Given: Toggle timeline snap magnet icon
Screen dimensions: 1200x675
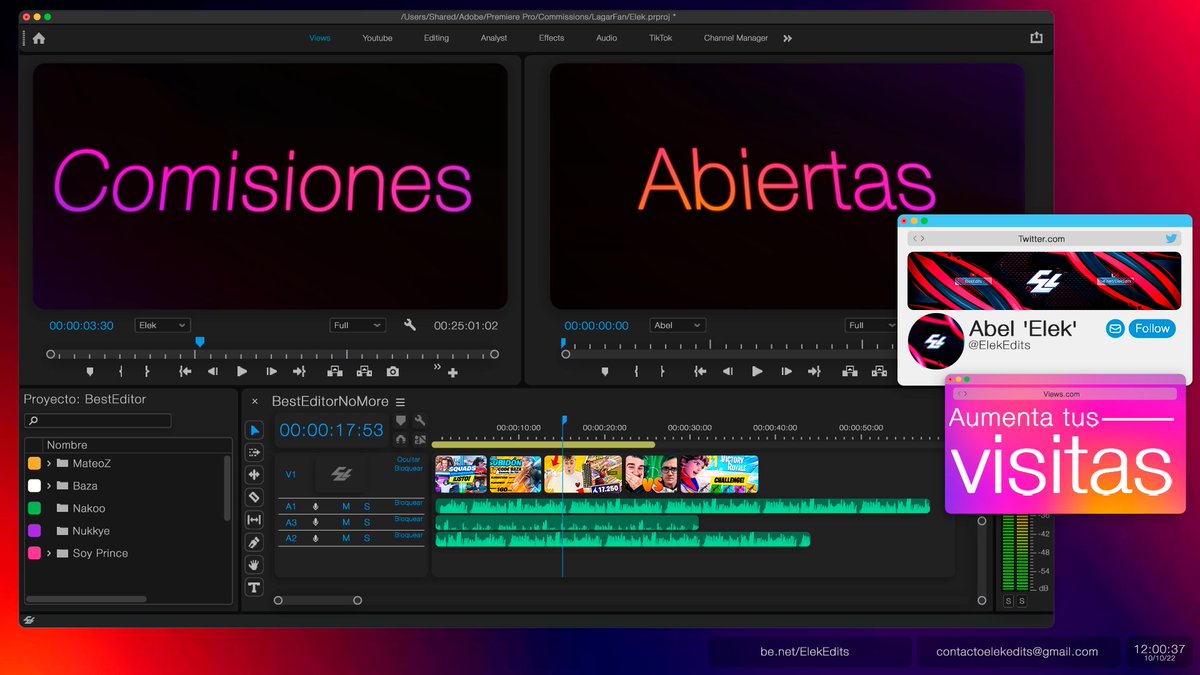Looking at the screenshot, I should point(401,439).
